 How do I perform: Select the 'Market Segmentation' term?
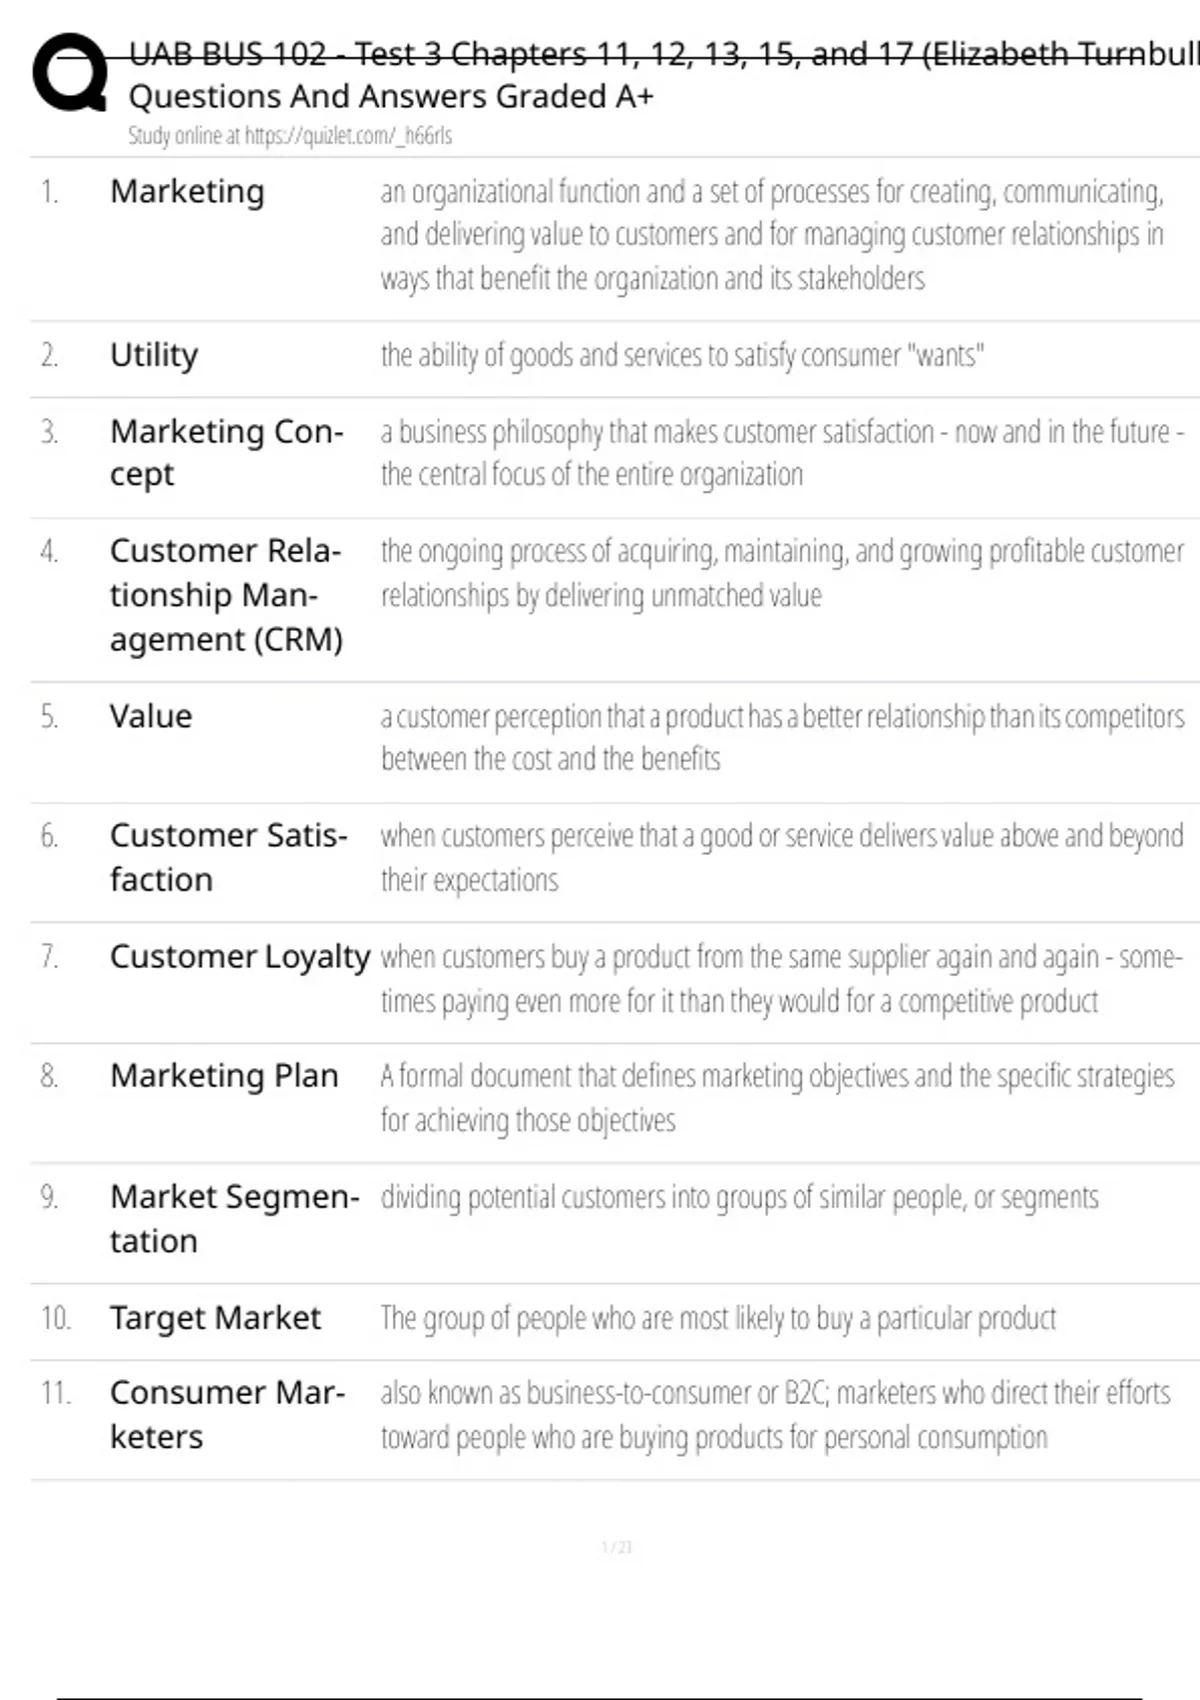[x=234, y=1218]
